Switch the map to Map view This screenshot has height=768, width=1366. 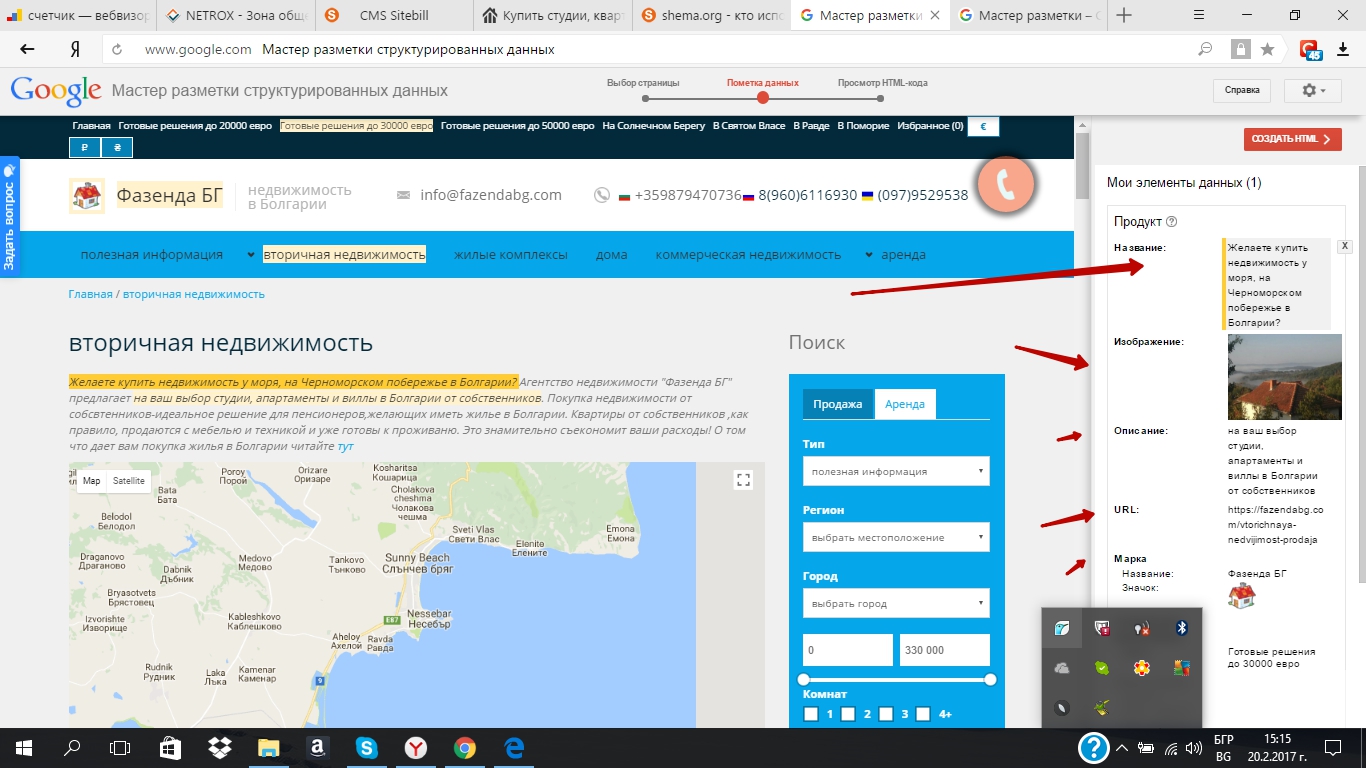point(91,481)
